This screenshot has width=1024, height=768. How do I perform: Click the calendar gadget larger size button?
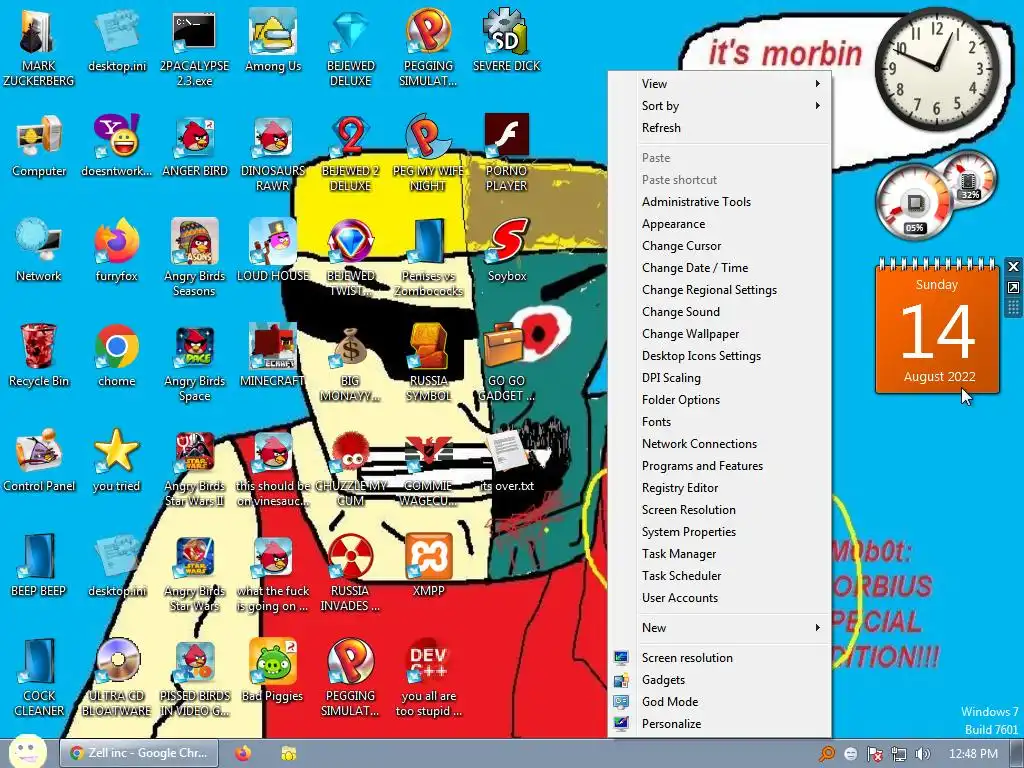pos(1013,287)
